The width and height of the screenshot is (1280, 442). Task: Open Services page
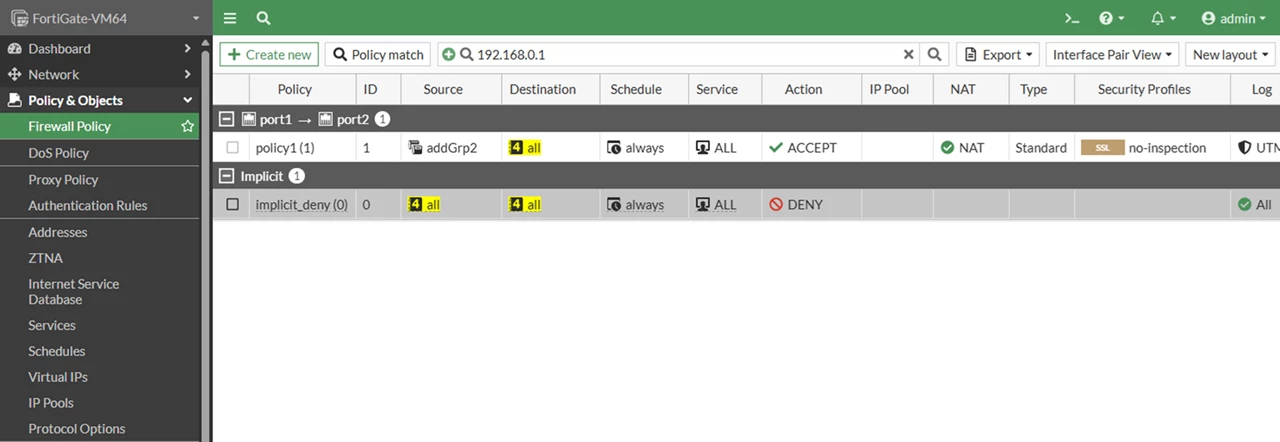(x=52, y=325)
